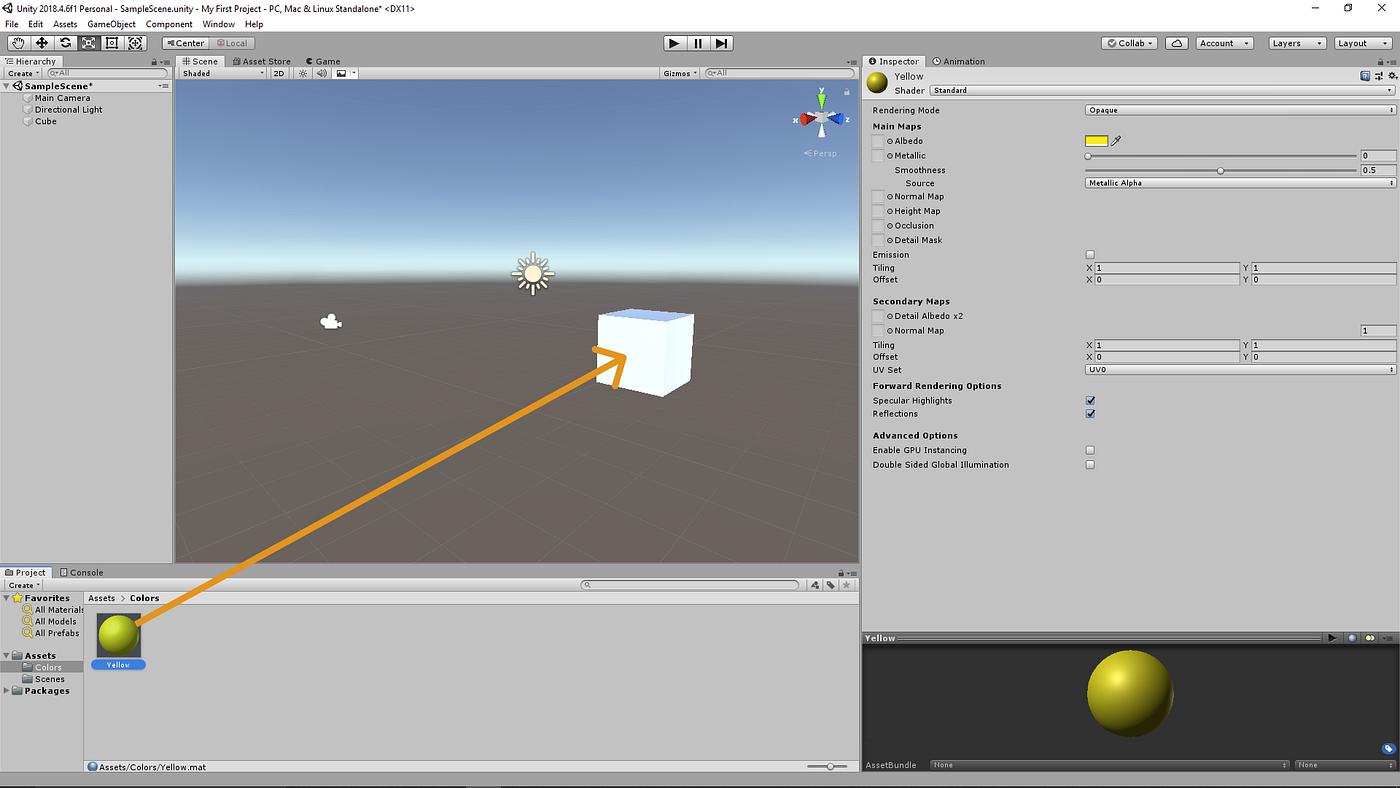Open the GameObject menu
This screenshot has height=788, width=1400.
point(110,24)
